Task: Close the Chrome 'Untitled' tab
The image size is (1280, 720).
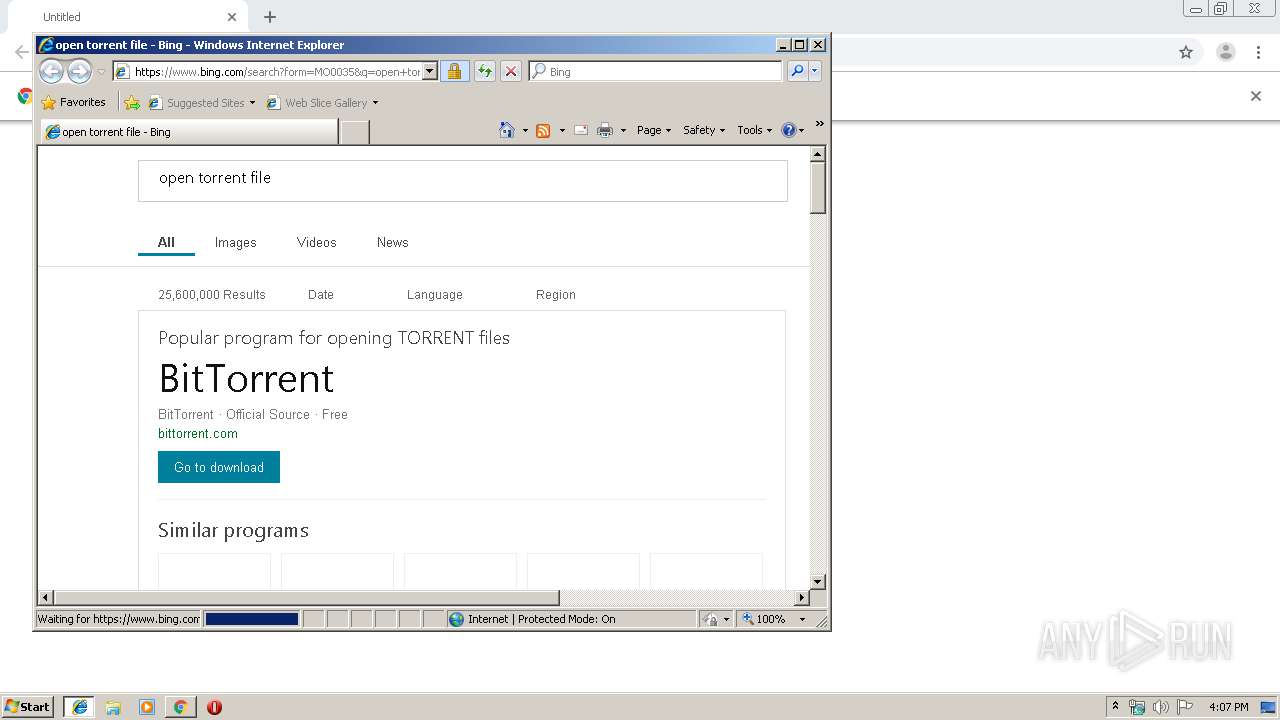Action: click(x=232, y=17)
